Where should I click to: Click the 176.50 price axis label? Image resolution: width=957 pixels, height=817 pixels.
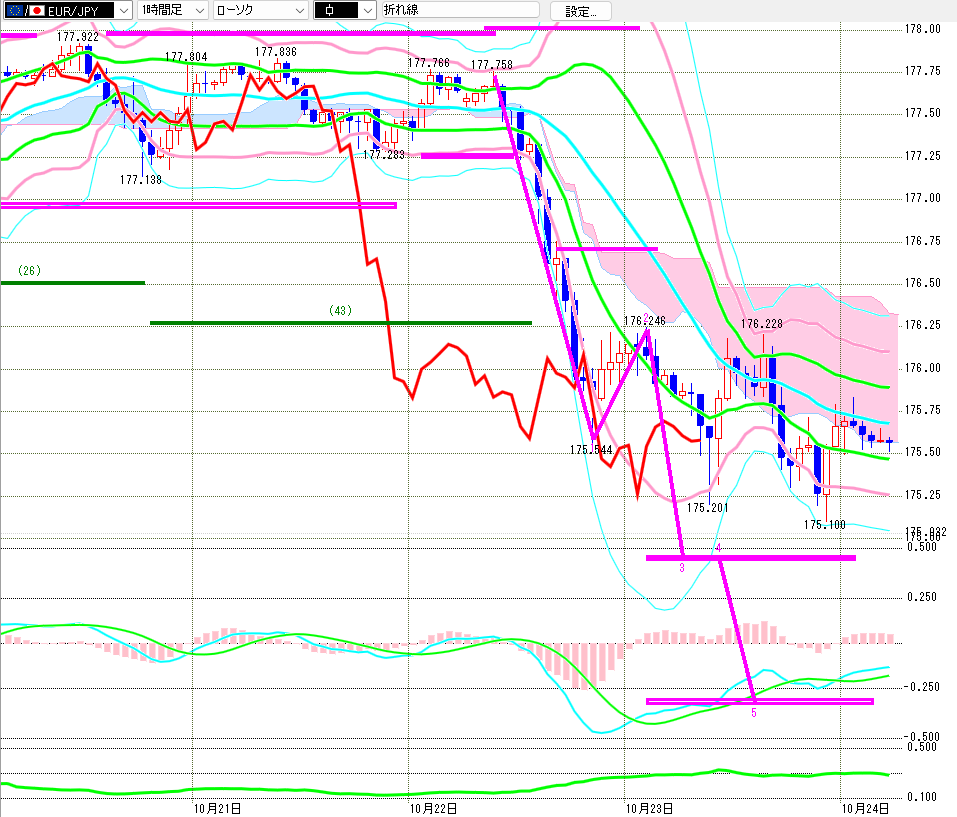click(x=923, y=283)
